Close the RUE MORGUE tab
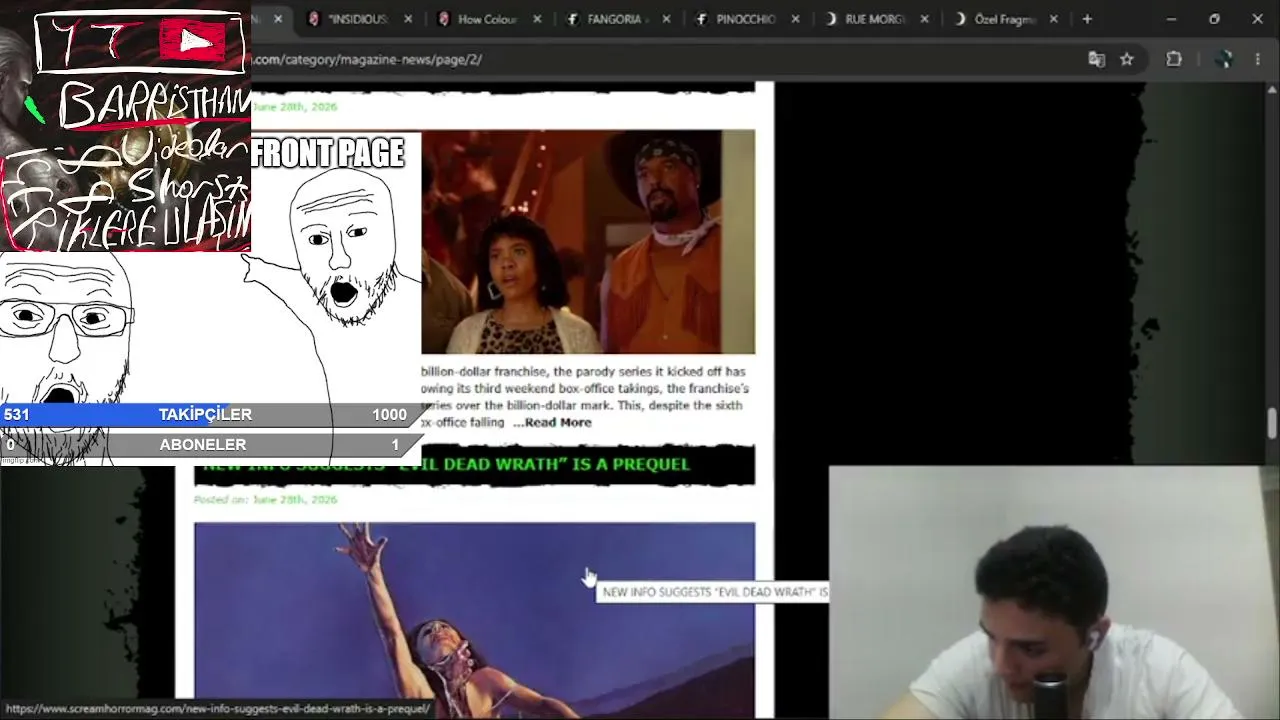 pyautogui.click(x=924, y=19)
